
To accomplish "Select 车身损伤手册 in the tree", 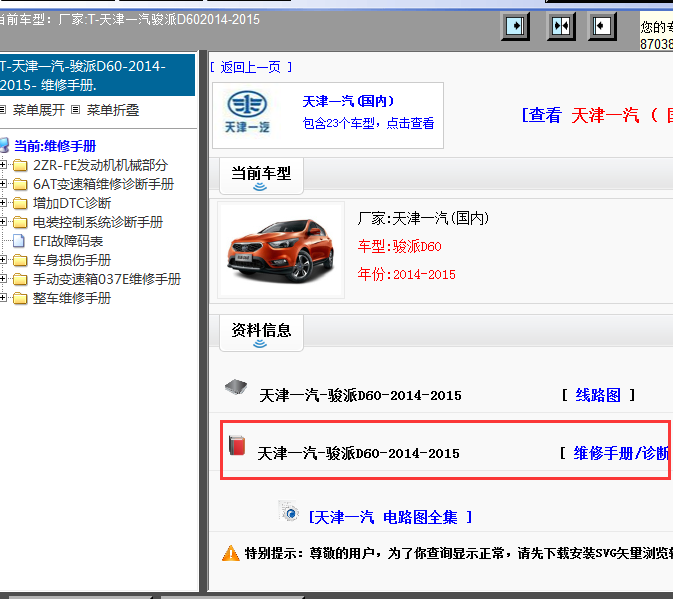I will pos(72,260).
